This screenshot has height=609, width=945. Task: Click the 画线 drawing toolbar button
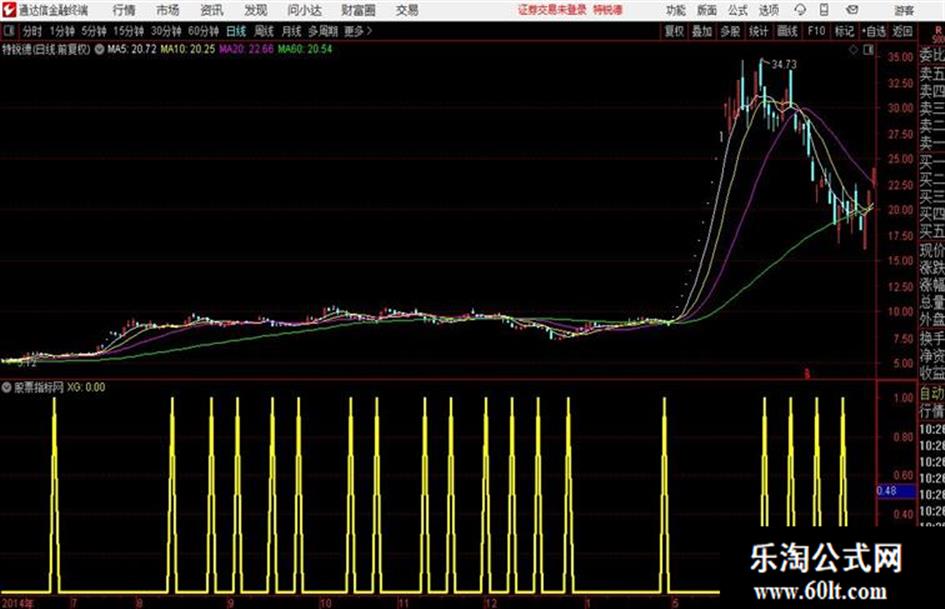[787, 31]
